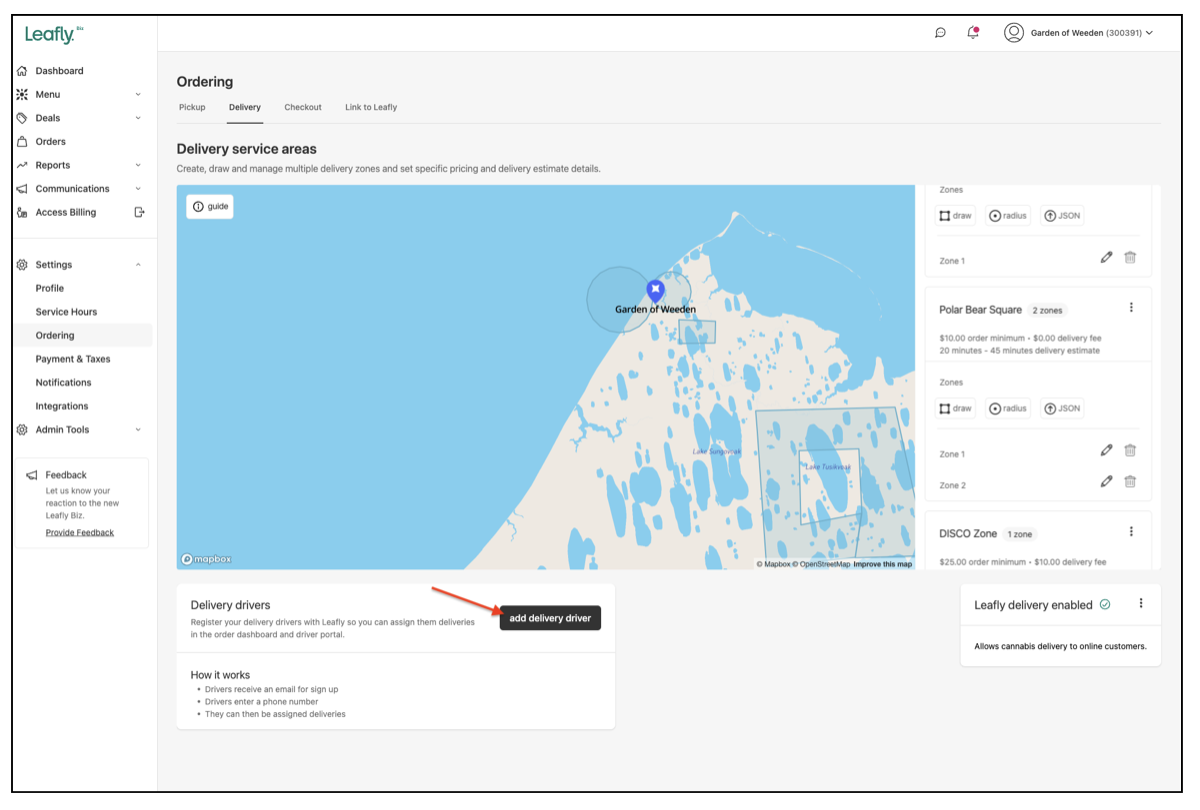Open Notifications settings
The height and width of the screenshot is (810, 1200).
64,383
